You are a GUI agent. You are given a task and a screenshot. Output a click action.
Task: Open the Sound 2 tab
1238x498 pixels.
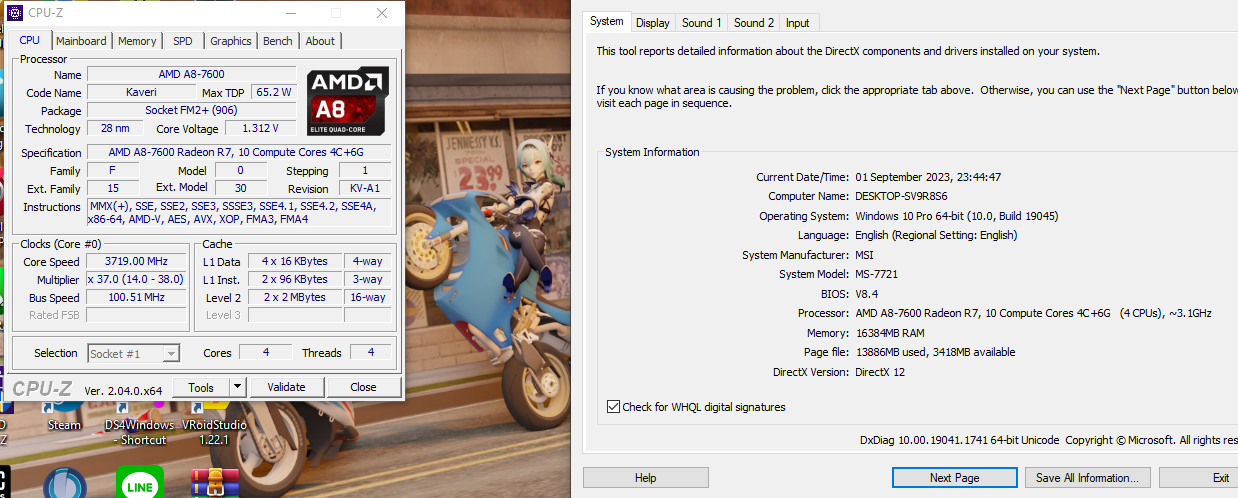tap(754, 23)
